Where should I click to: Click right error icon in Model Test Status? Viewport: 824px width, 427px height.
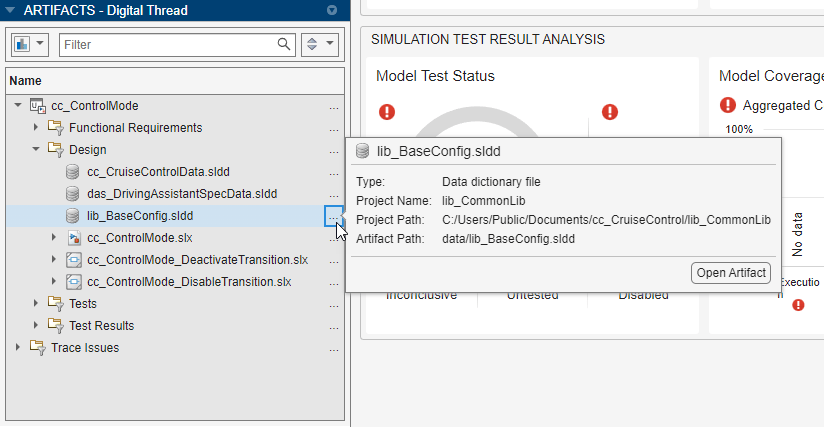(610, 112)
